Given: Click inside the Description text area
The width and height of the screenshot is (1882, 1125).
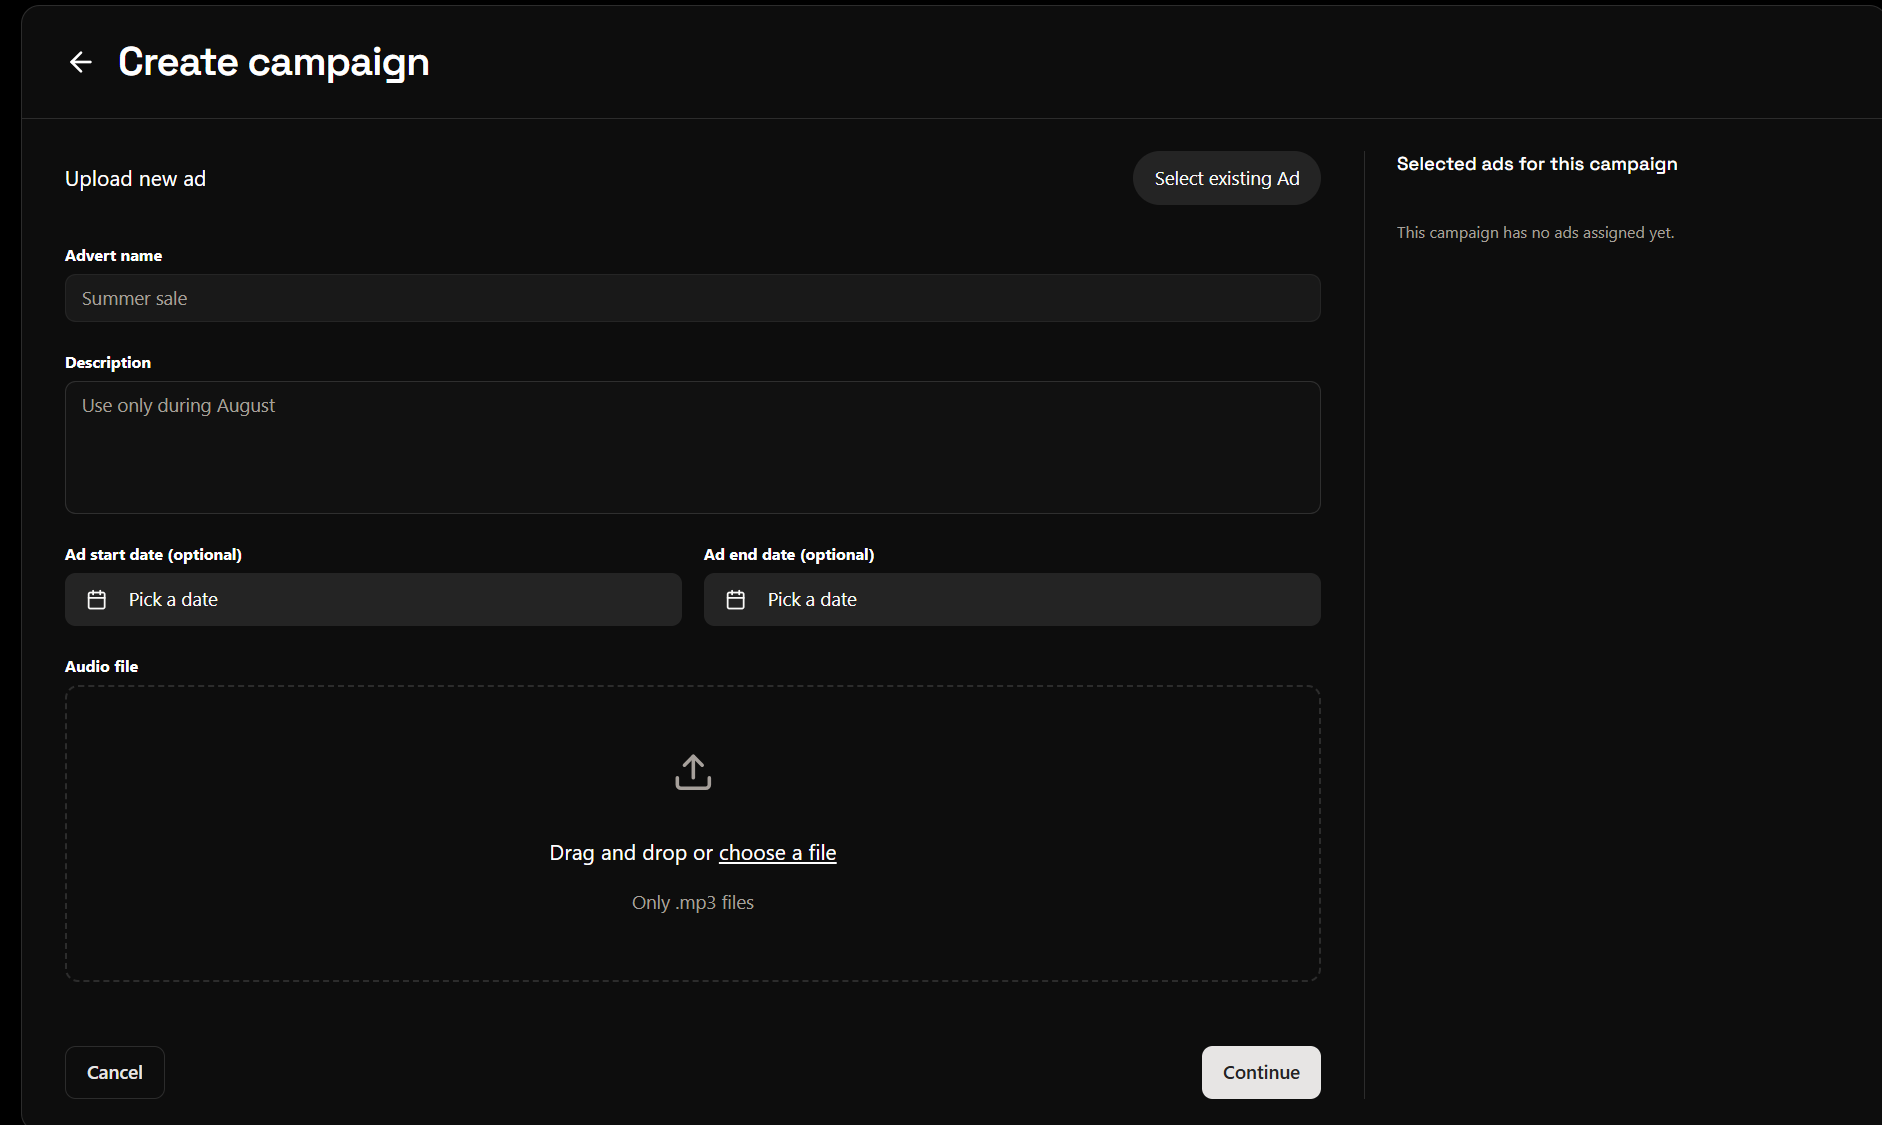Looking at the screenshot, I should 692,447.
